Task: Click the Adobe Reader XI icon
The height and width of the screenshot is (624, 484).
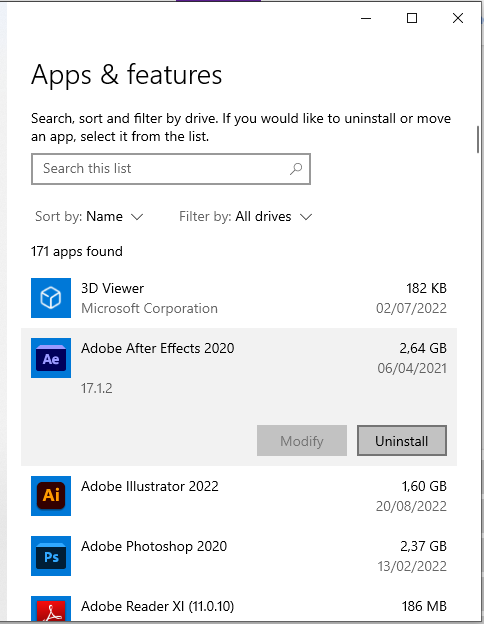Action: pyautogui.click(x=51, y=609)
